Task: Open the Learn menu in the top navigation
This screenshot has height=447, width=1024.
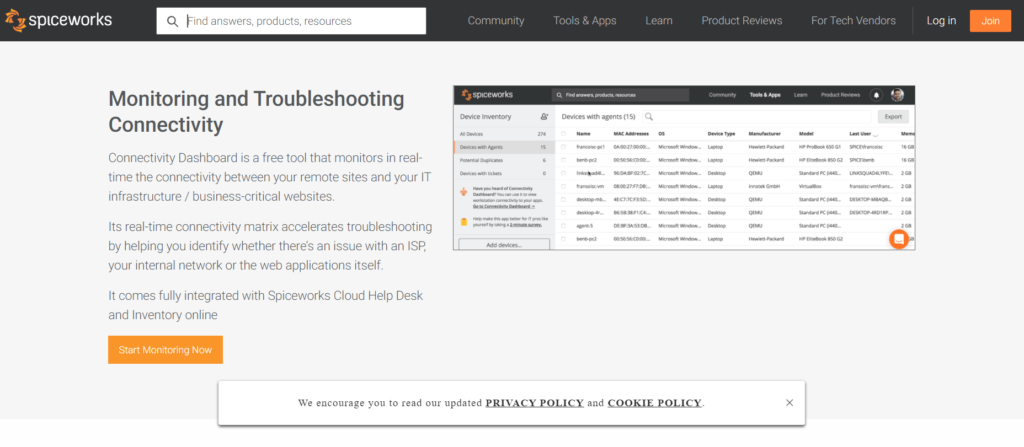Action: 659,21
